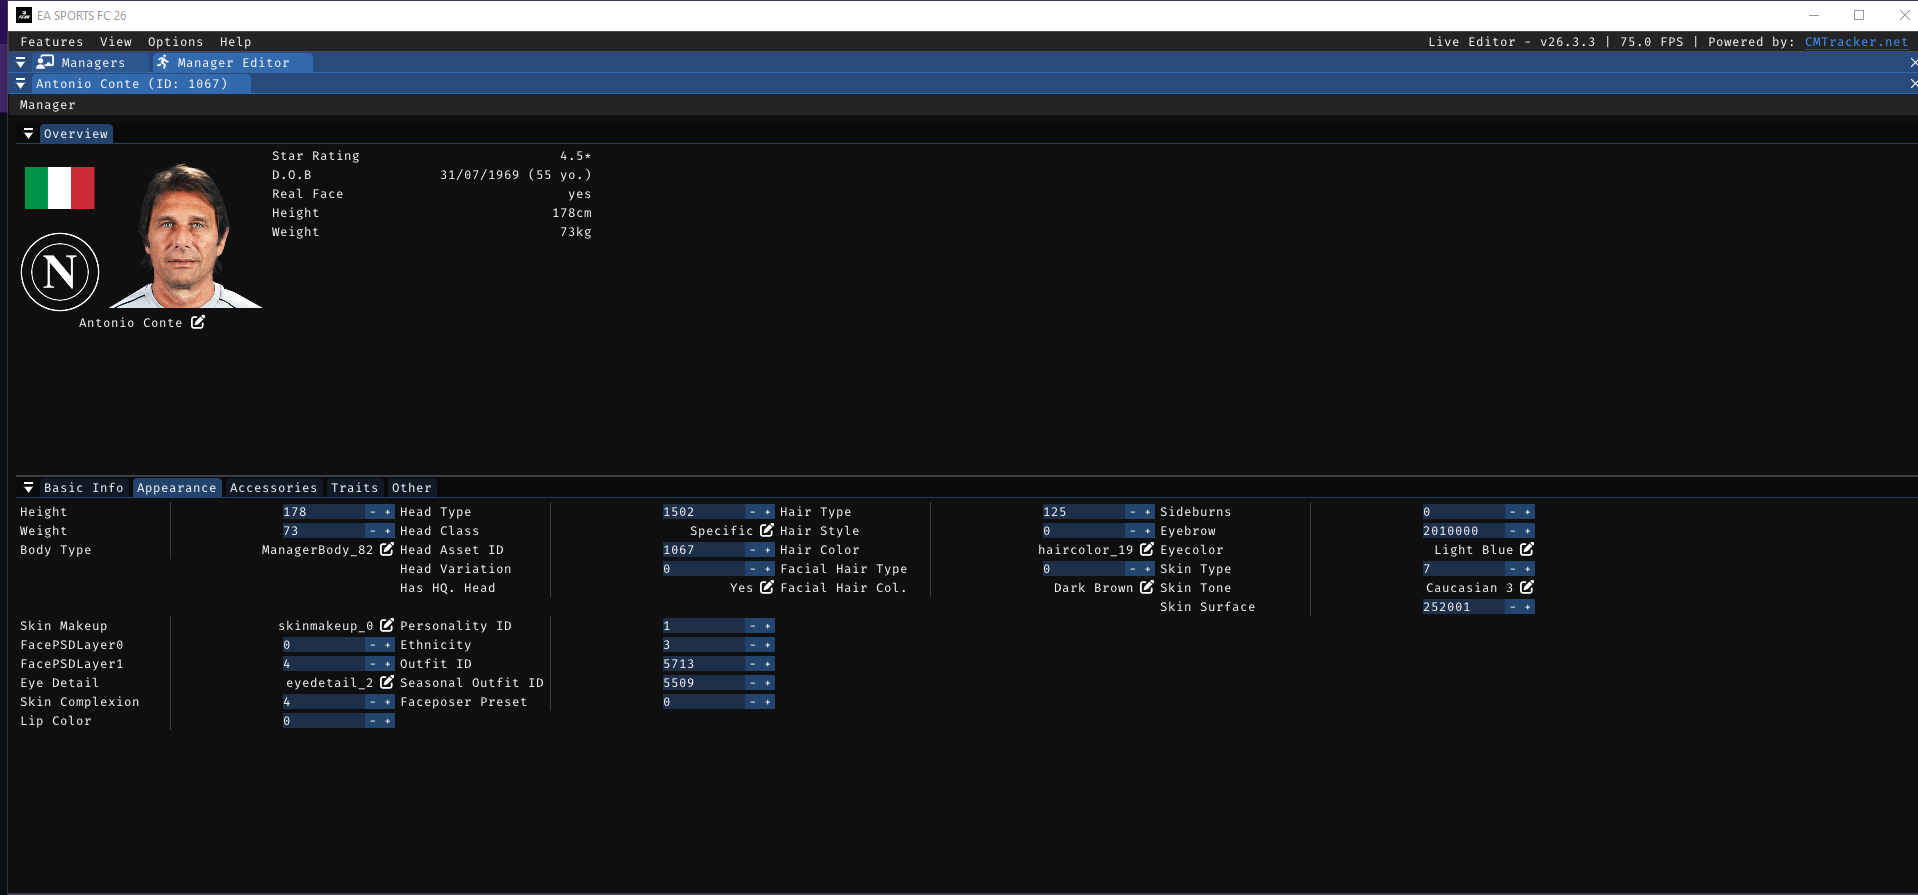Edit Facial Hair Col. Dark Brown
The height and width of the screenshot is (895, 1918).
point(1147,587)
